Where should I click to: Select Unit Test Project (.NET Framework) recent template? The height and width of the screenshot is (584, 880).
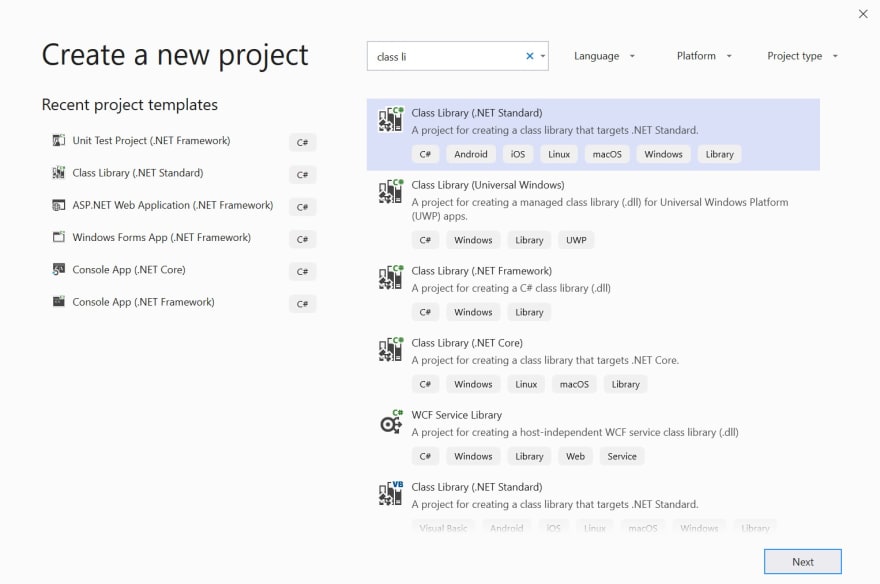pyautogui.click(x=151, y=141)
